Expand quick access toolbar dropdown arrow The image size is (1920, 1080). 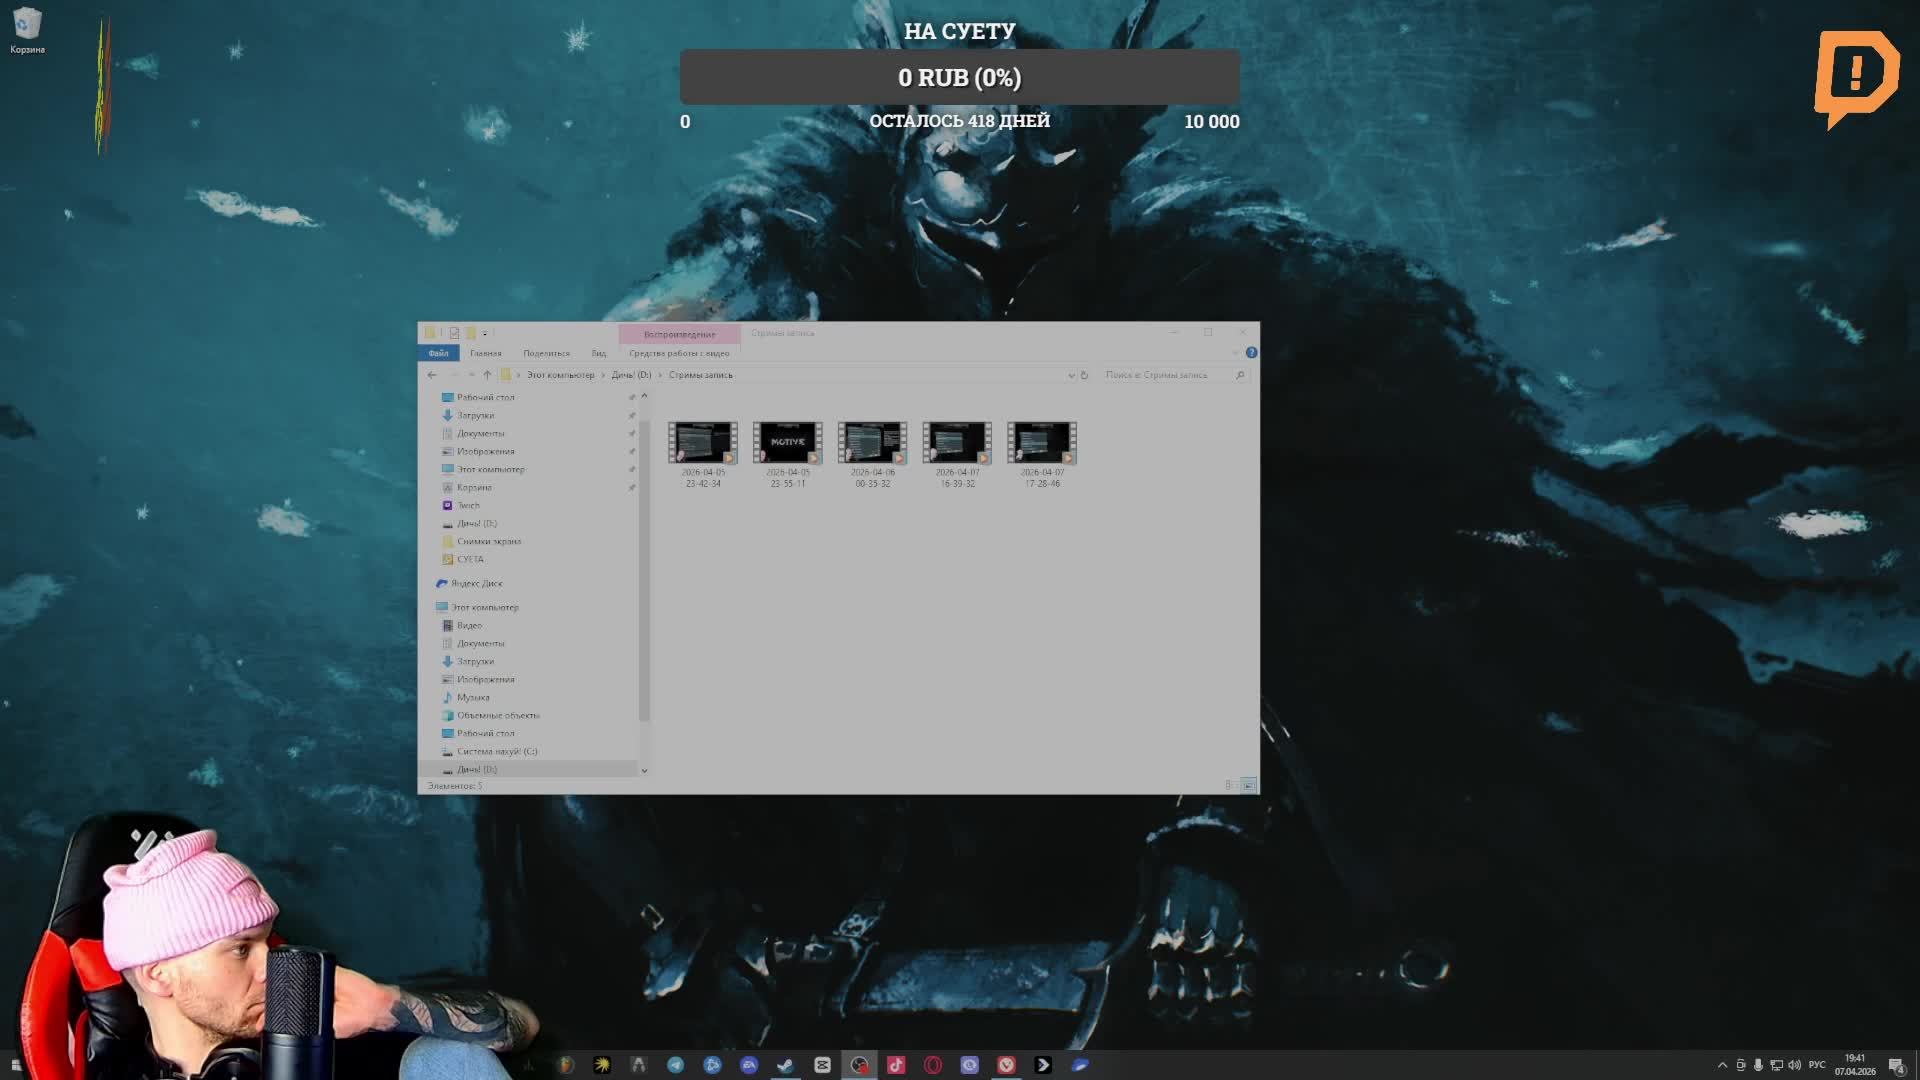(485, 333)
